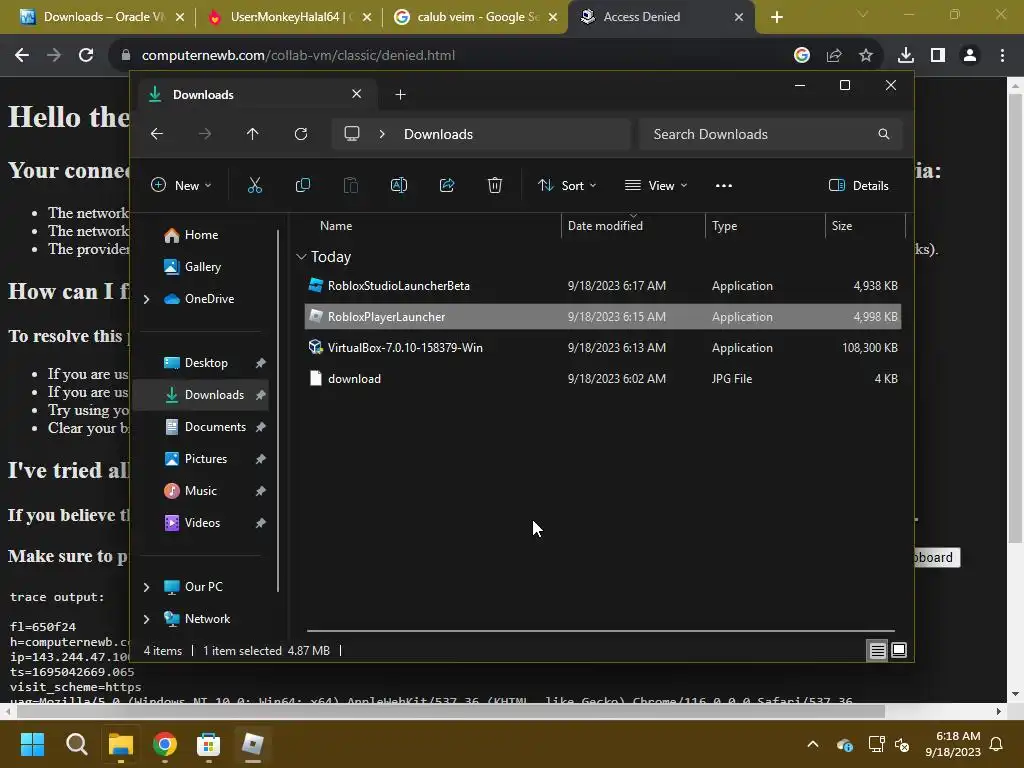This screenshot has width=1024, height=768.
Task: Click the Share icon in File Explorer toolbar
Action: tap(447, 185)
